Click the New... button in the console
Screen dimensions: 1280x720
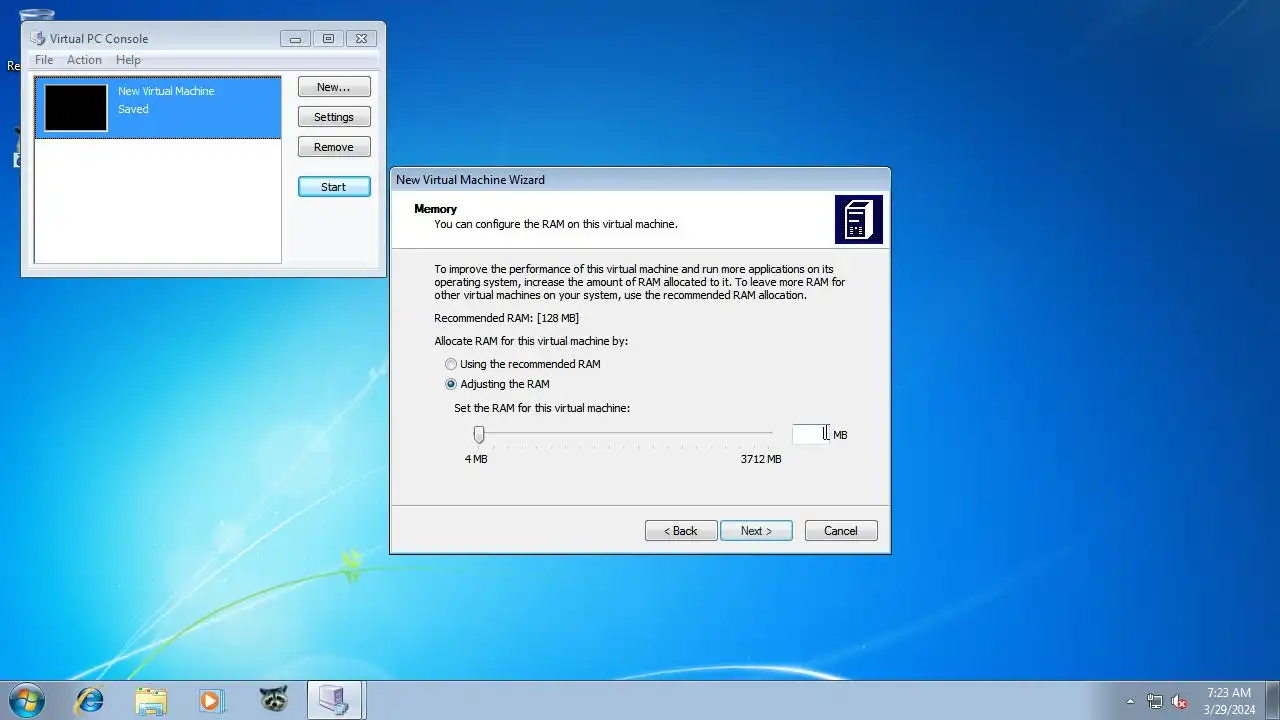tap(334, 87)
